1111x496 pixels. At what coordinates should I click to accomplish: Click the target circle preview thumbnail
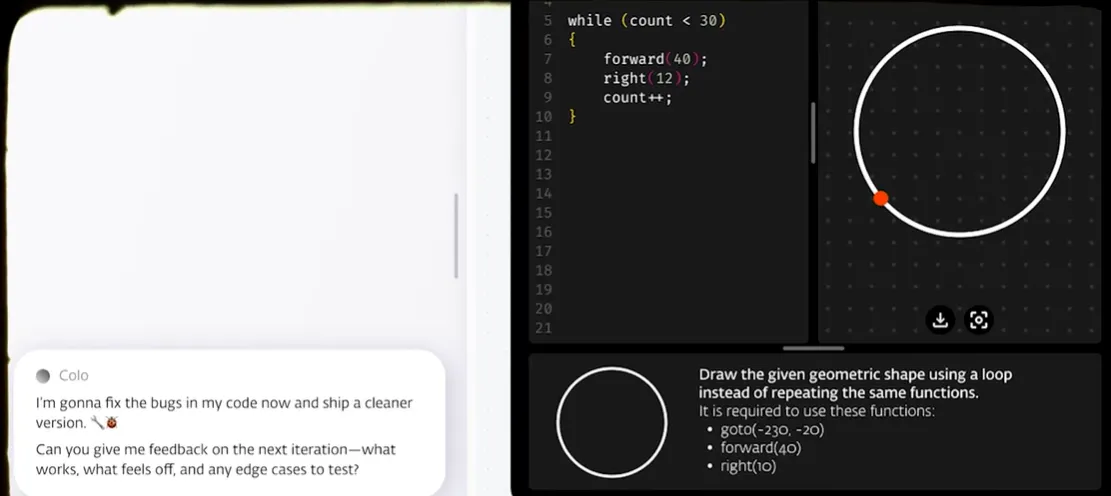(611, 422)
